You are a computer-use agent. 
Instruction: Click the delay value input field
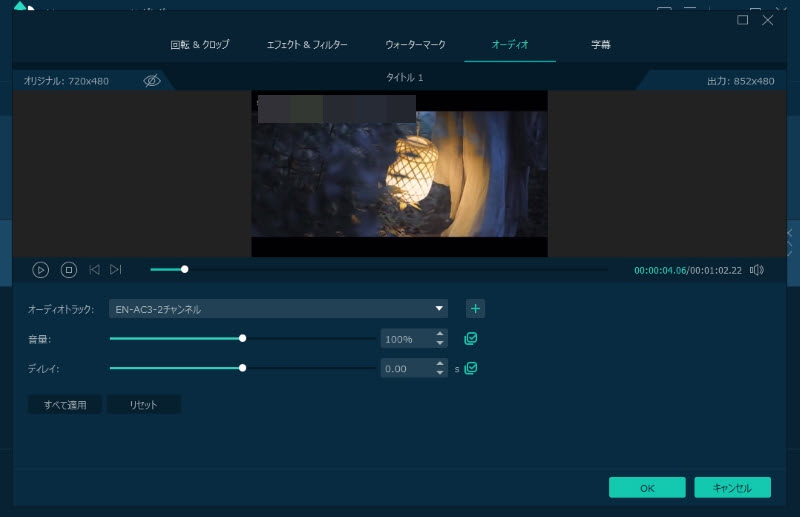pos(407,369)
